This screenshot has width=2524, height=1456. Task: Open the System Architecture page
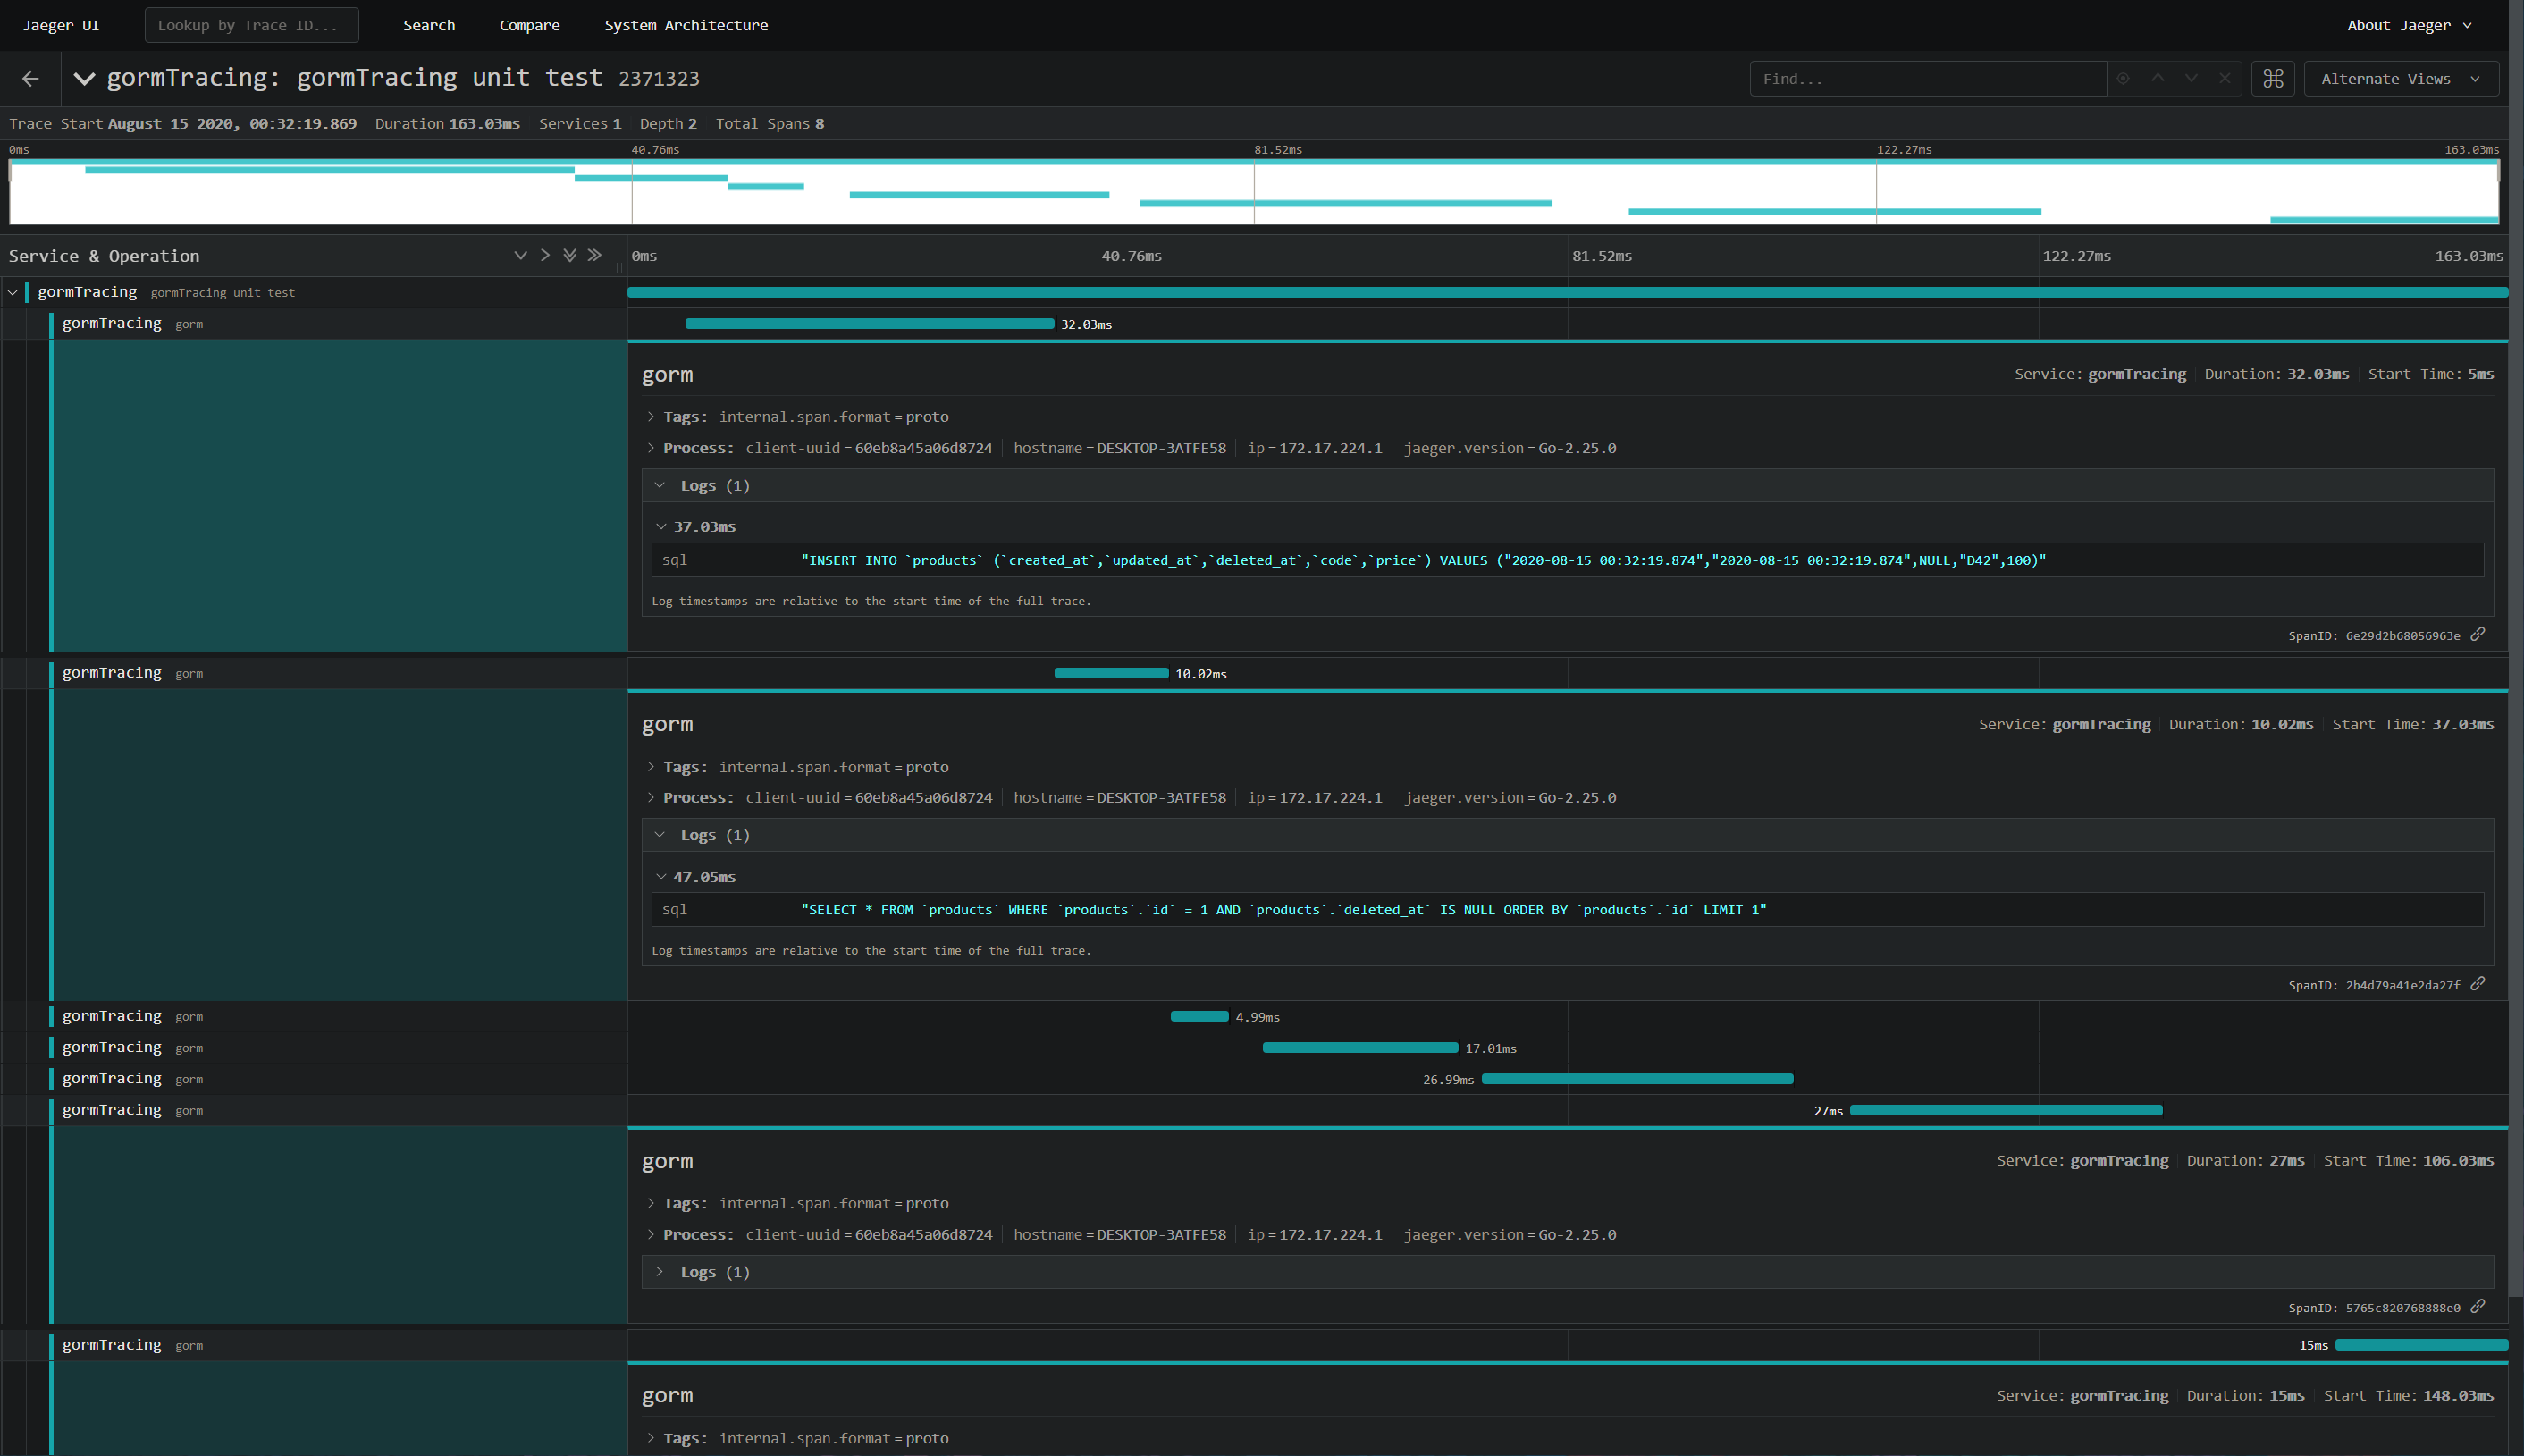pyautogui.click(x=686, y=25)
